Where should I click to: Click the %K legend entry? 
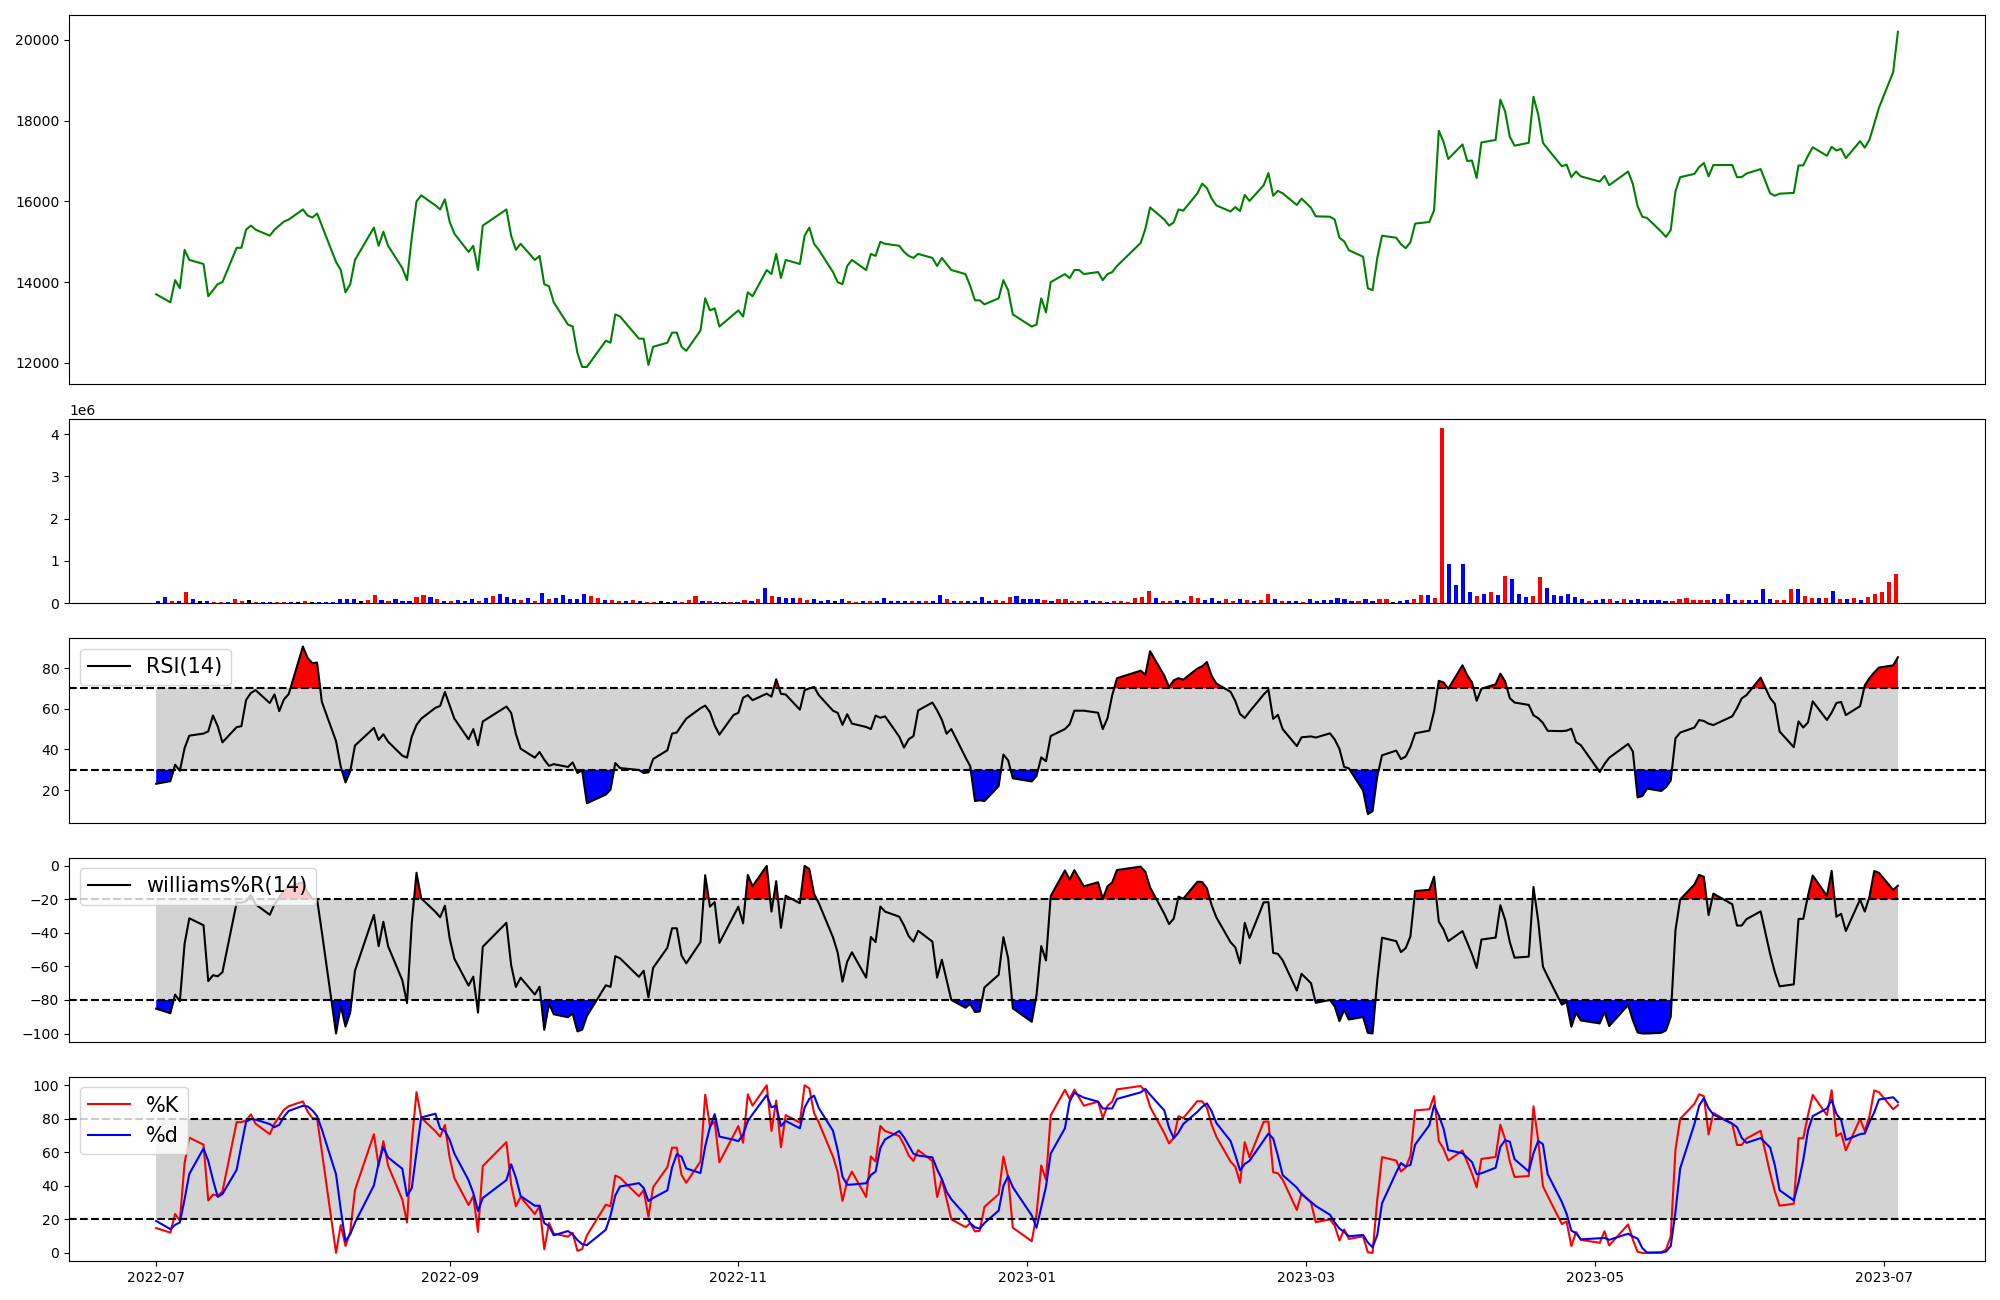point(162,1105)
